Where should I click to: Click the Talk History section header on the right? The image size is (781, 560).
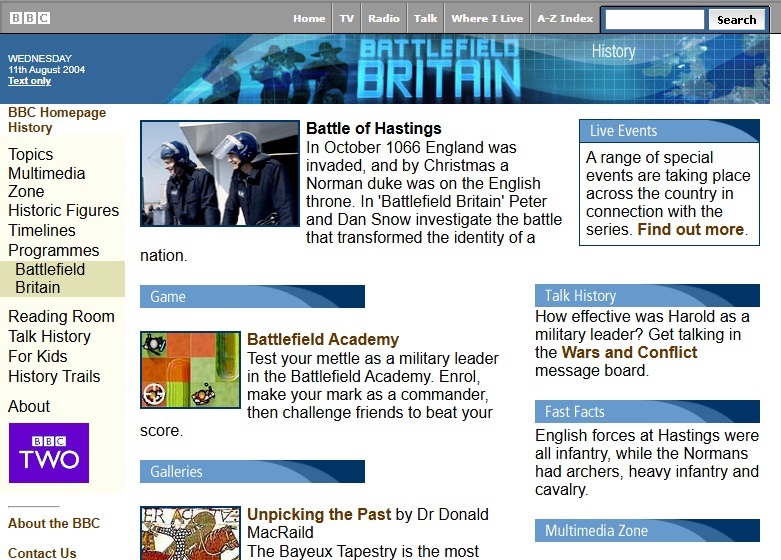pyautogui.click(x=647, y=295)
